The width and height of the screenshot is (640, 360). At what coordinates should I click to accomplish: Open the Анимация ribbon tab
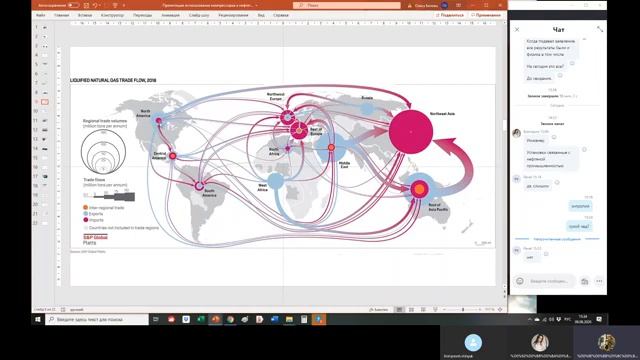pos(170,15)
